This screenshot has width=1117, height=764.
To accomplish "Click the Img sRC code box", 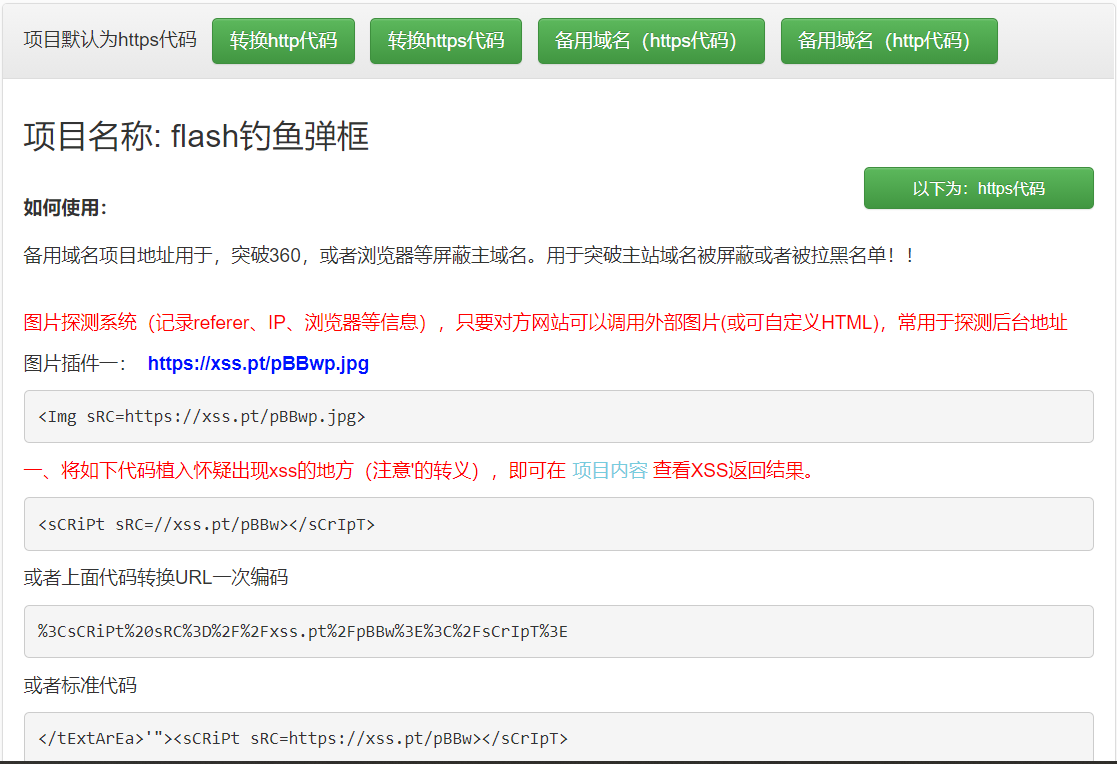I will pyautogui.click(x=558, y=416).
